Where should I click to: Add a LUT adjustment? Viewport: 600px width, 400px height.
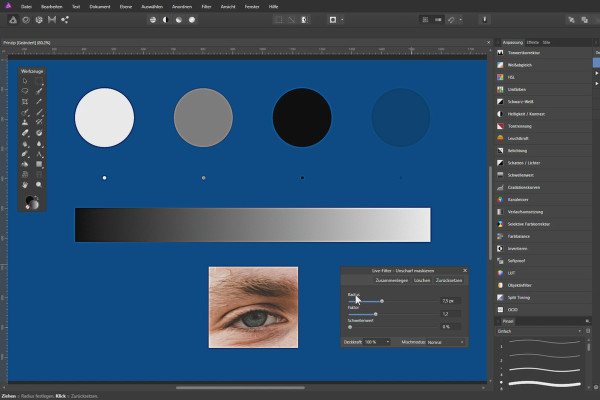click(544, 273)
